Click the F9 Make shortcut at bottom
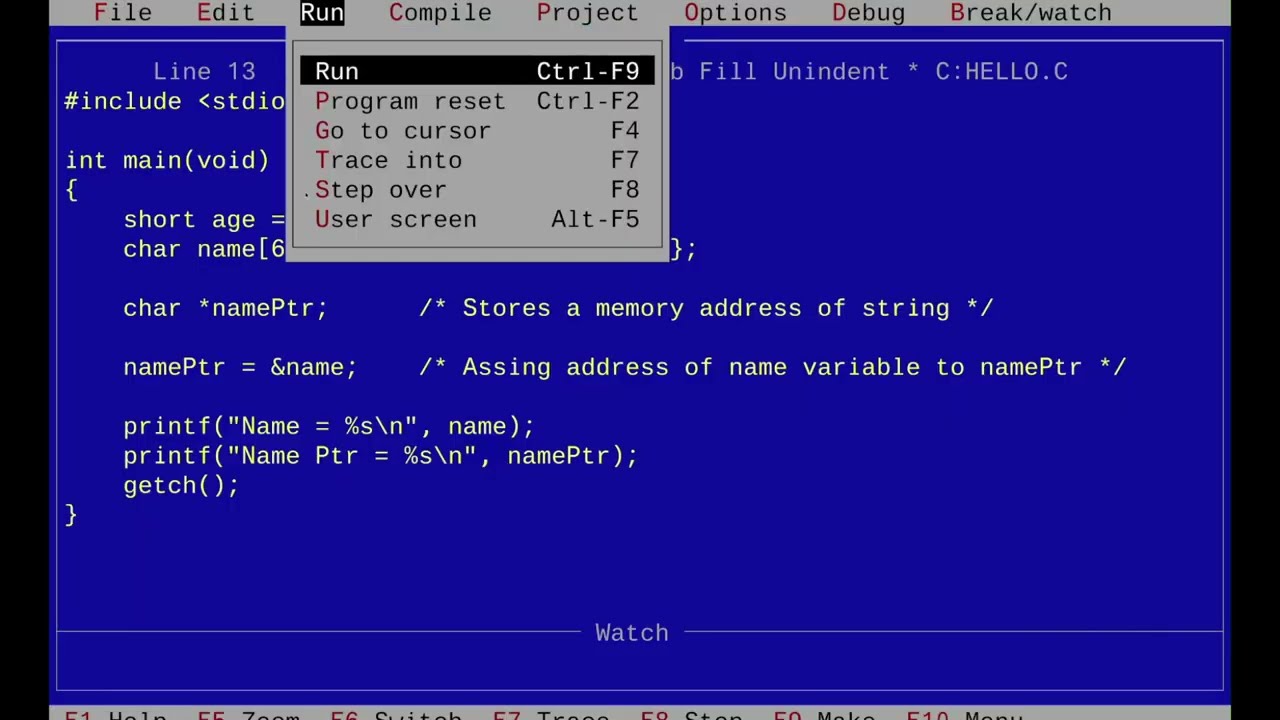1280x720 pixels. (824, 716)
